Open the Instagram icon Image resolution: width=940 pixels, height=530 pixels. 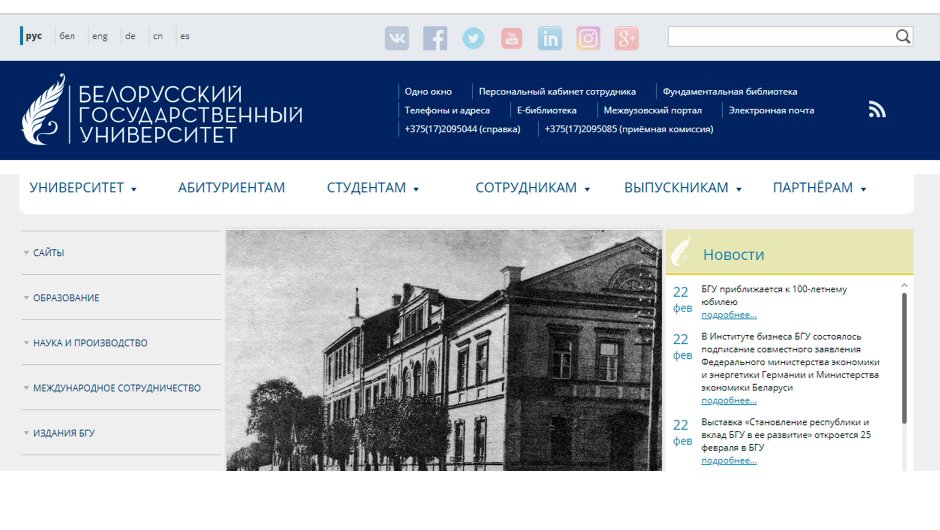pyautogui.click(x=588, y=38)
